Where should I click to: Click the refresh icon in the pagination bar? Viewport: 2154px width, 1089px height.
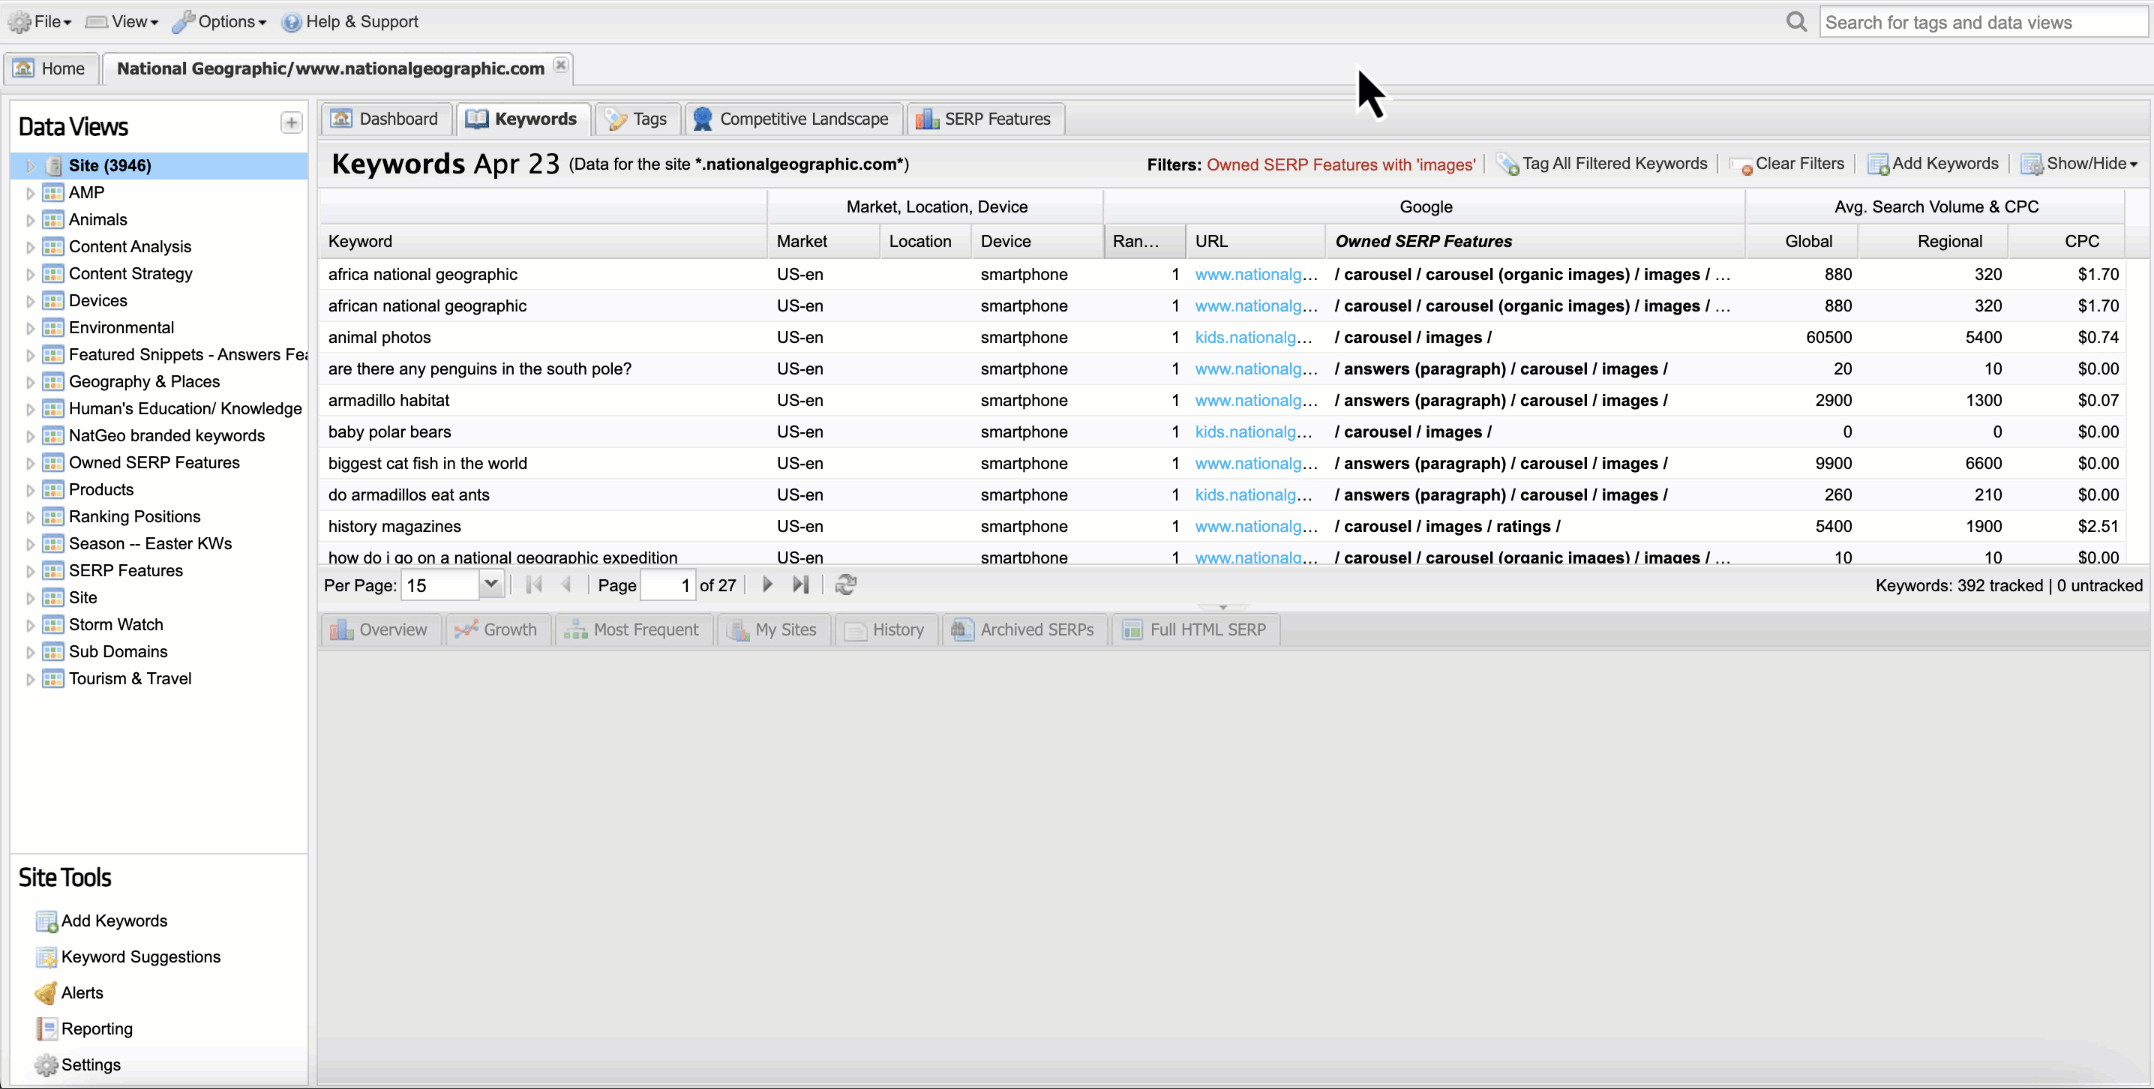click(x=845, y=584)
